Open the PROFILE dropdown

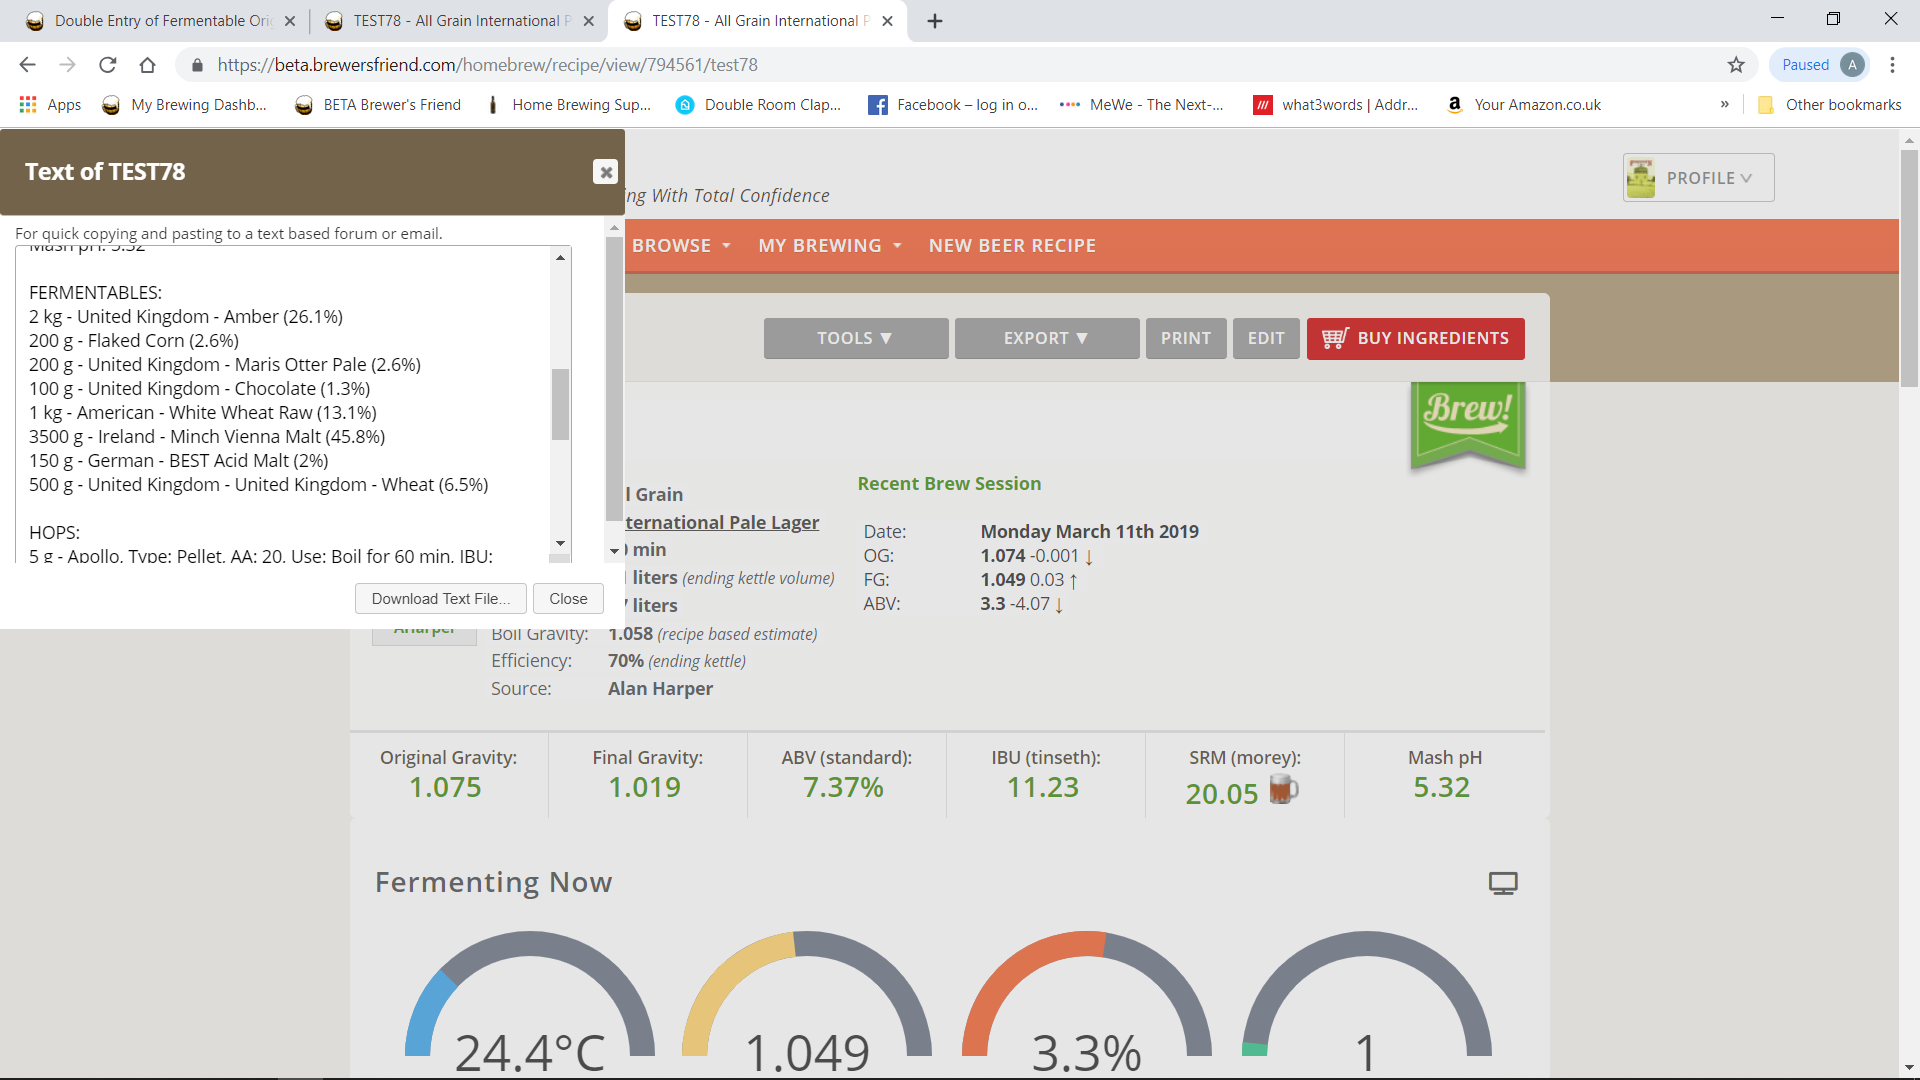[1698, 178]
